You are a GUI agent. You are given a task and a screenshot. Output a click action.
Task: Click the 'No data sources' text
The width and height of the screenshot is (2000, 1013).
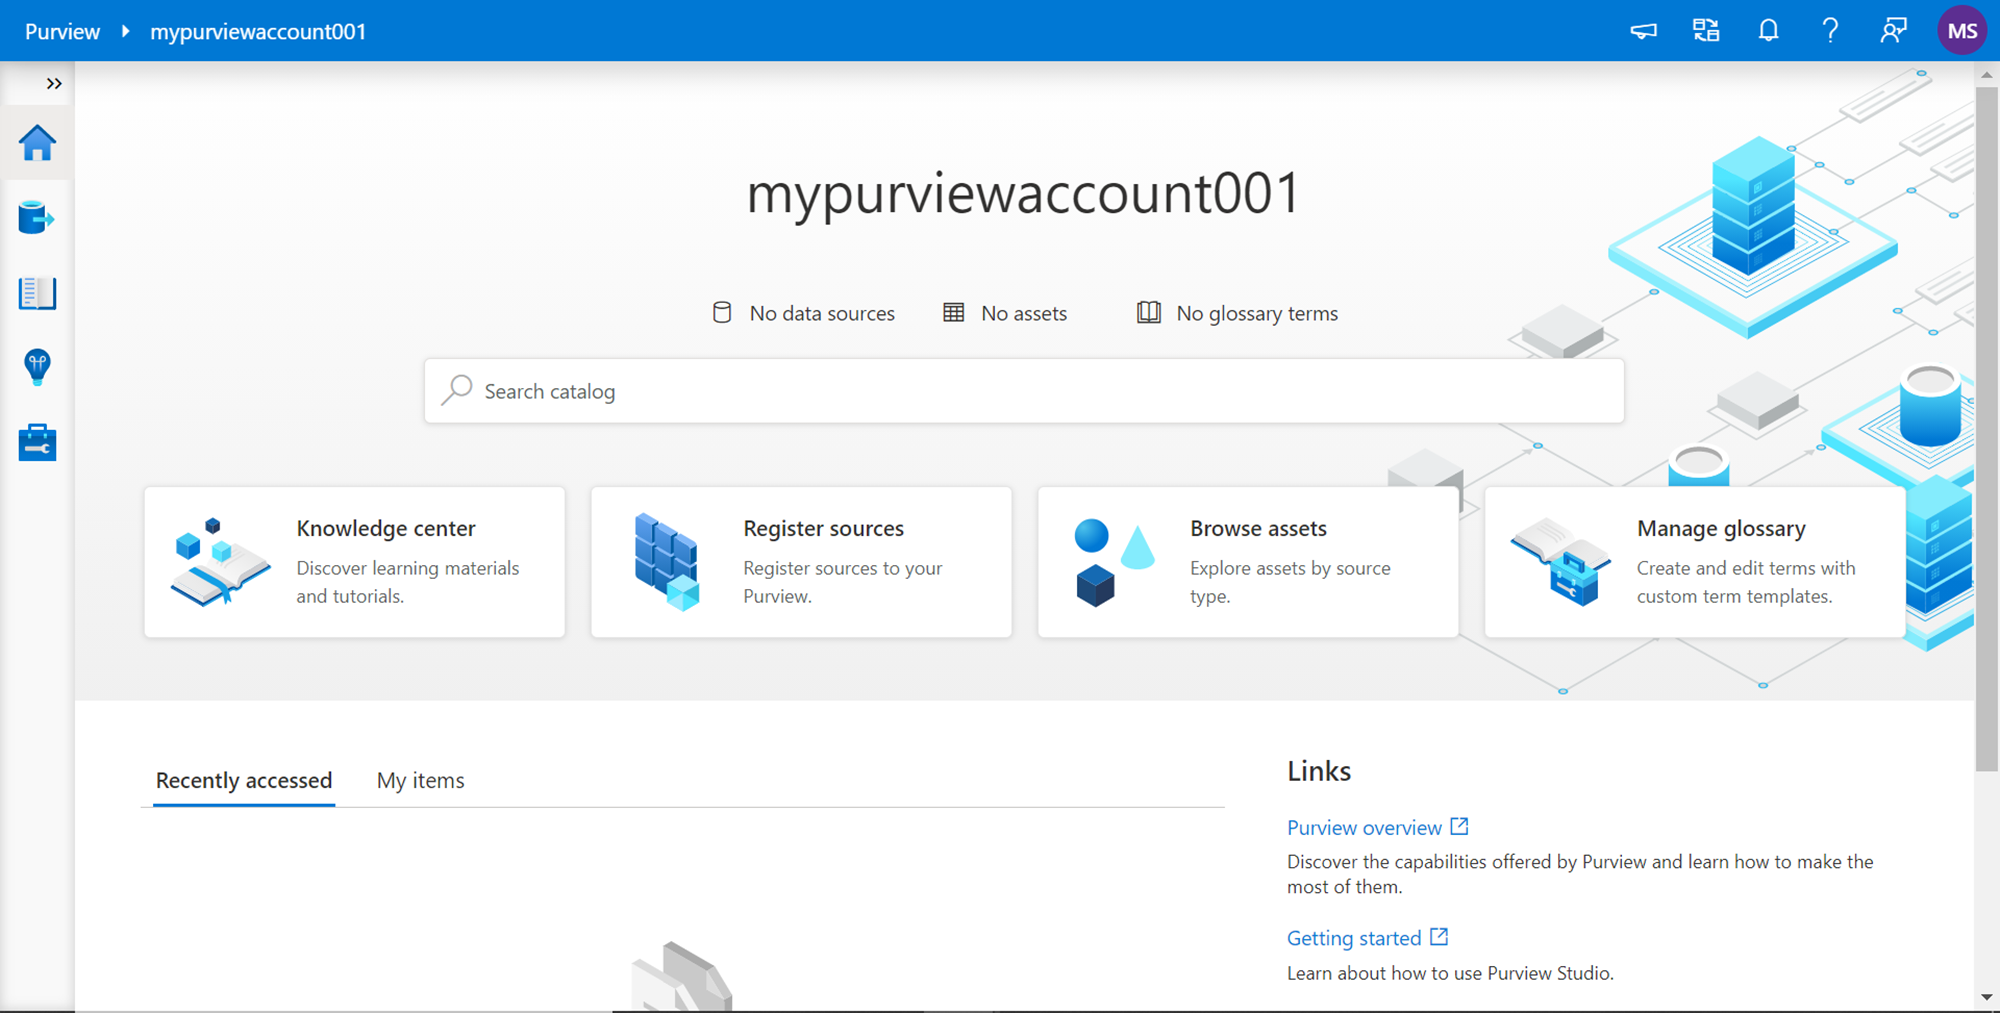(x=822, y=314)
